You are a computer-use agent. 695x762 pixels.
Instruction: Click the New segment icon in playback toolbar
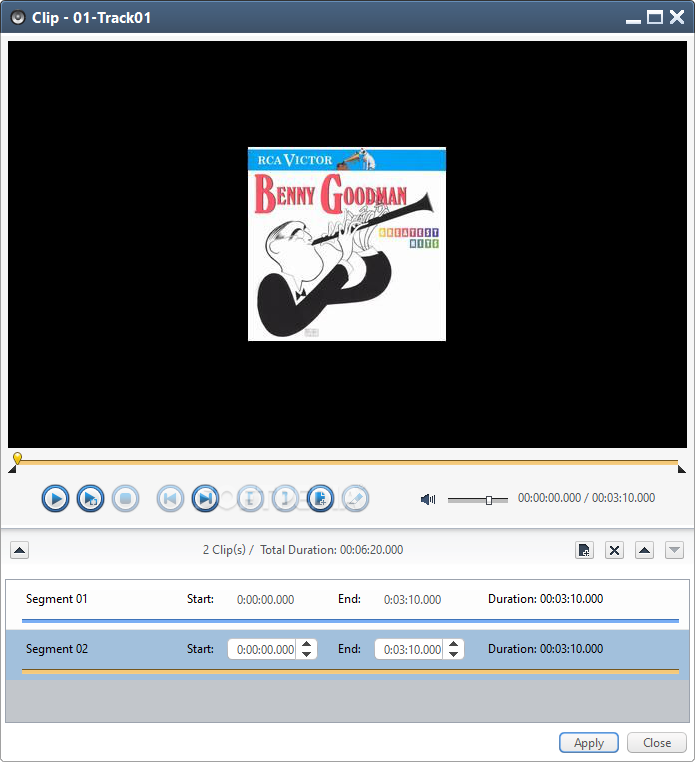pyautogui.click(x=320, y=499)
